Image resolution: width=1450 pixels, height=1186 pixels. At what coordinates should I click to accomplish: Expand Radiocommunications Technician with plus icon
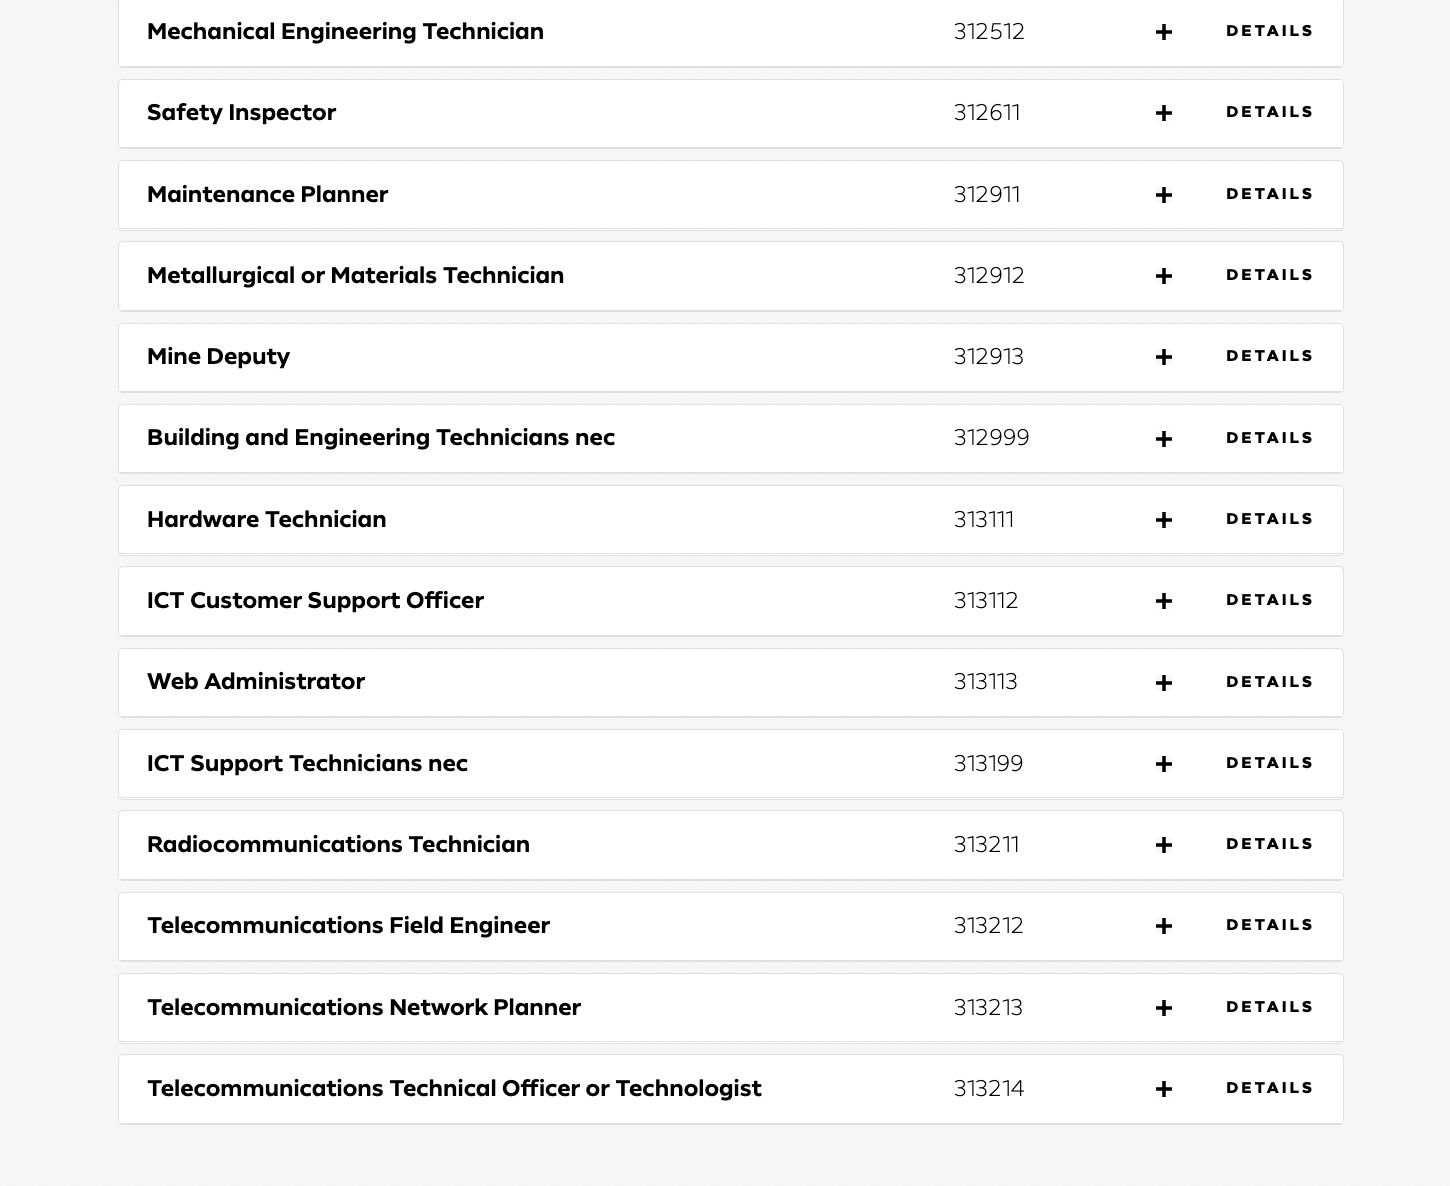[x=1163, y=845]
